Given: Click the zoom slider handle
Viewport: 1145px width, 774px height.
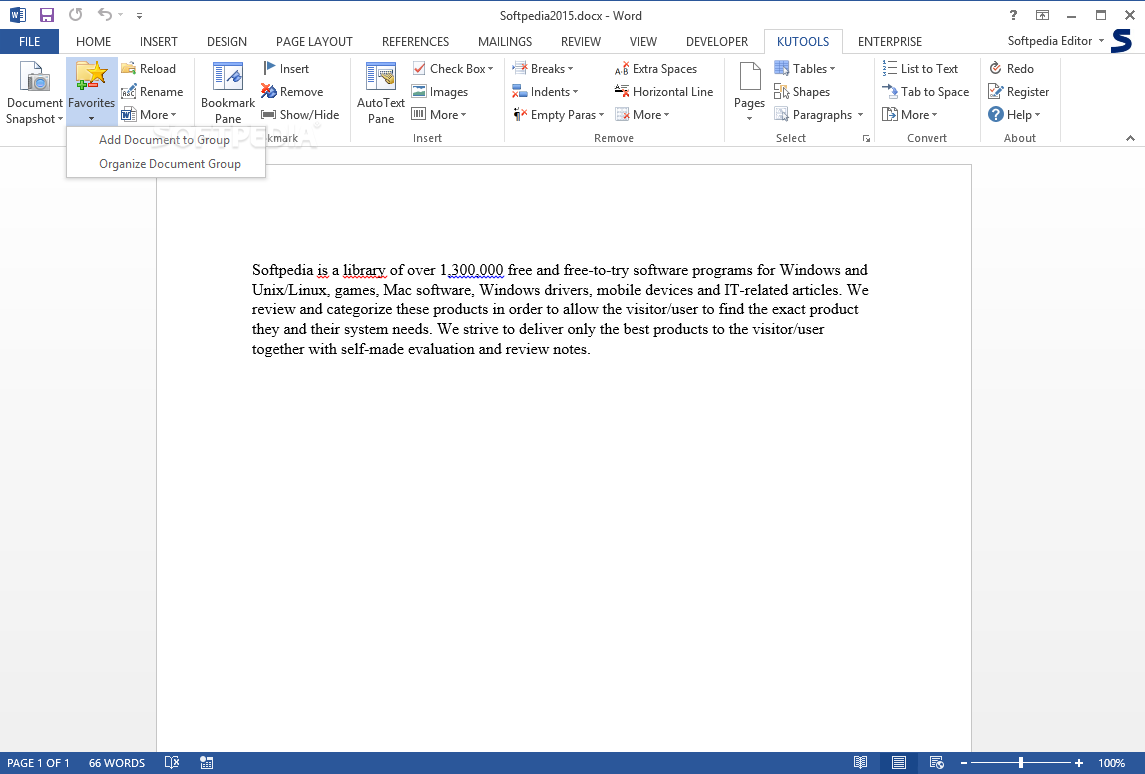Looking at the screenshot, I should coord(1021,762).
